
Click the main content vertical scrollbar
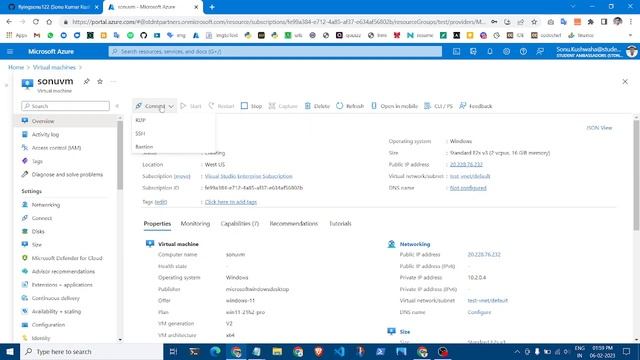pyautogui.click(x=636, y=176)
